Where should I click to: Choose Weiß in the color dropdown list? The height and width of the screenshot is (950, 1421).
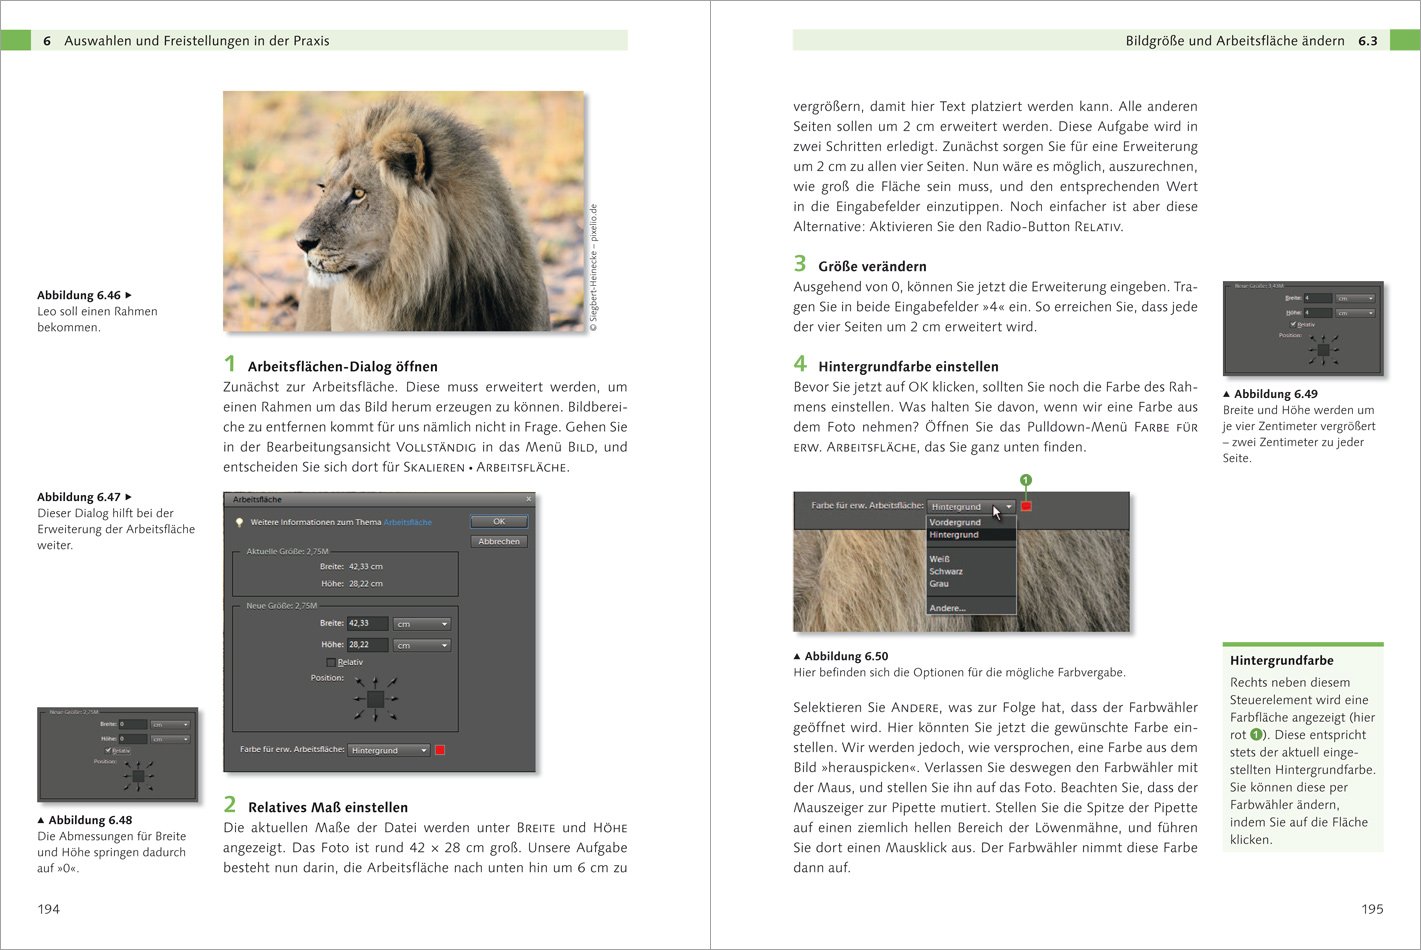939,559
